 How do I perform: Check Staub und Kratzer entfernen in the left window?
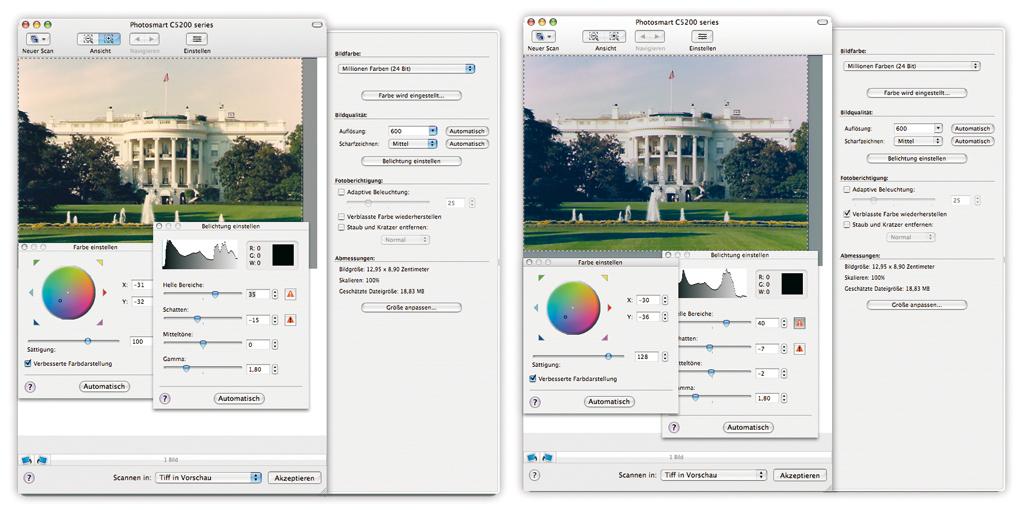pyautogui.click(x=342, y=227)
